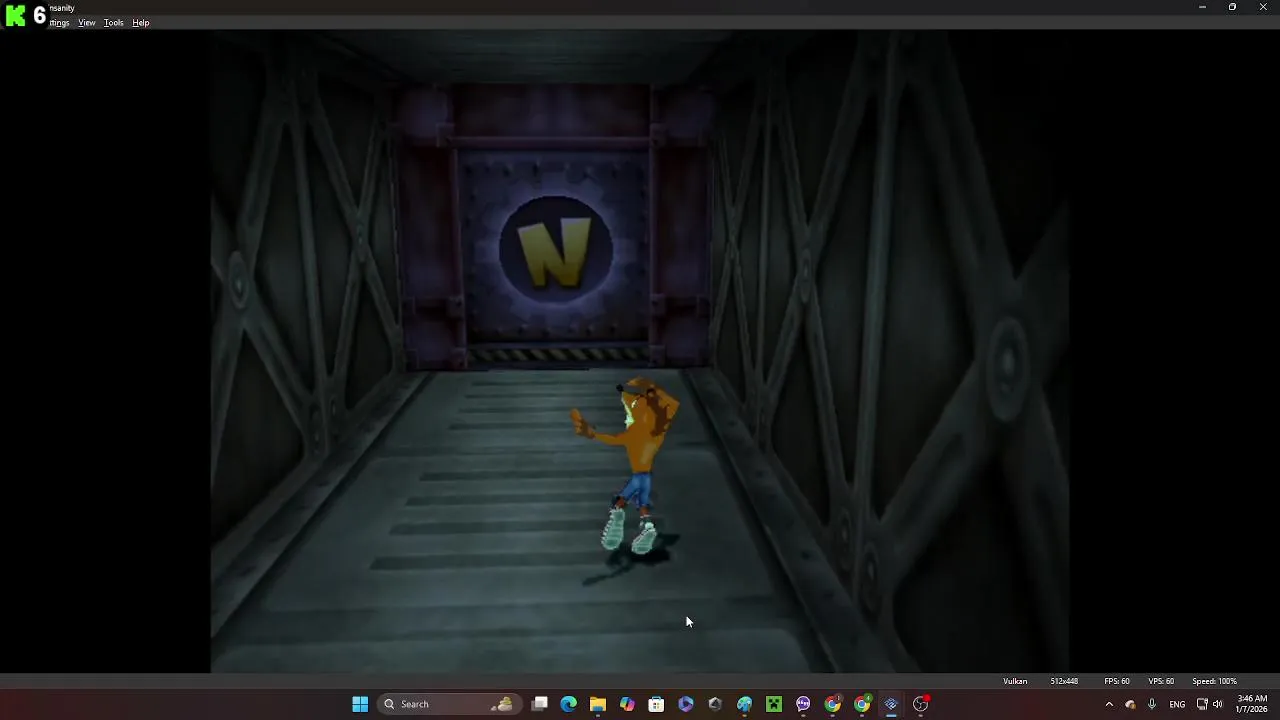This screenshot has height=720, width=1280.
Task: Open the round icon with red notification dot
Action: point(921,704)
